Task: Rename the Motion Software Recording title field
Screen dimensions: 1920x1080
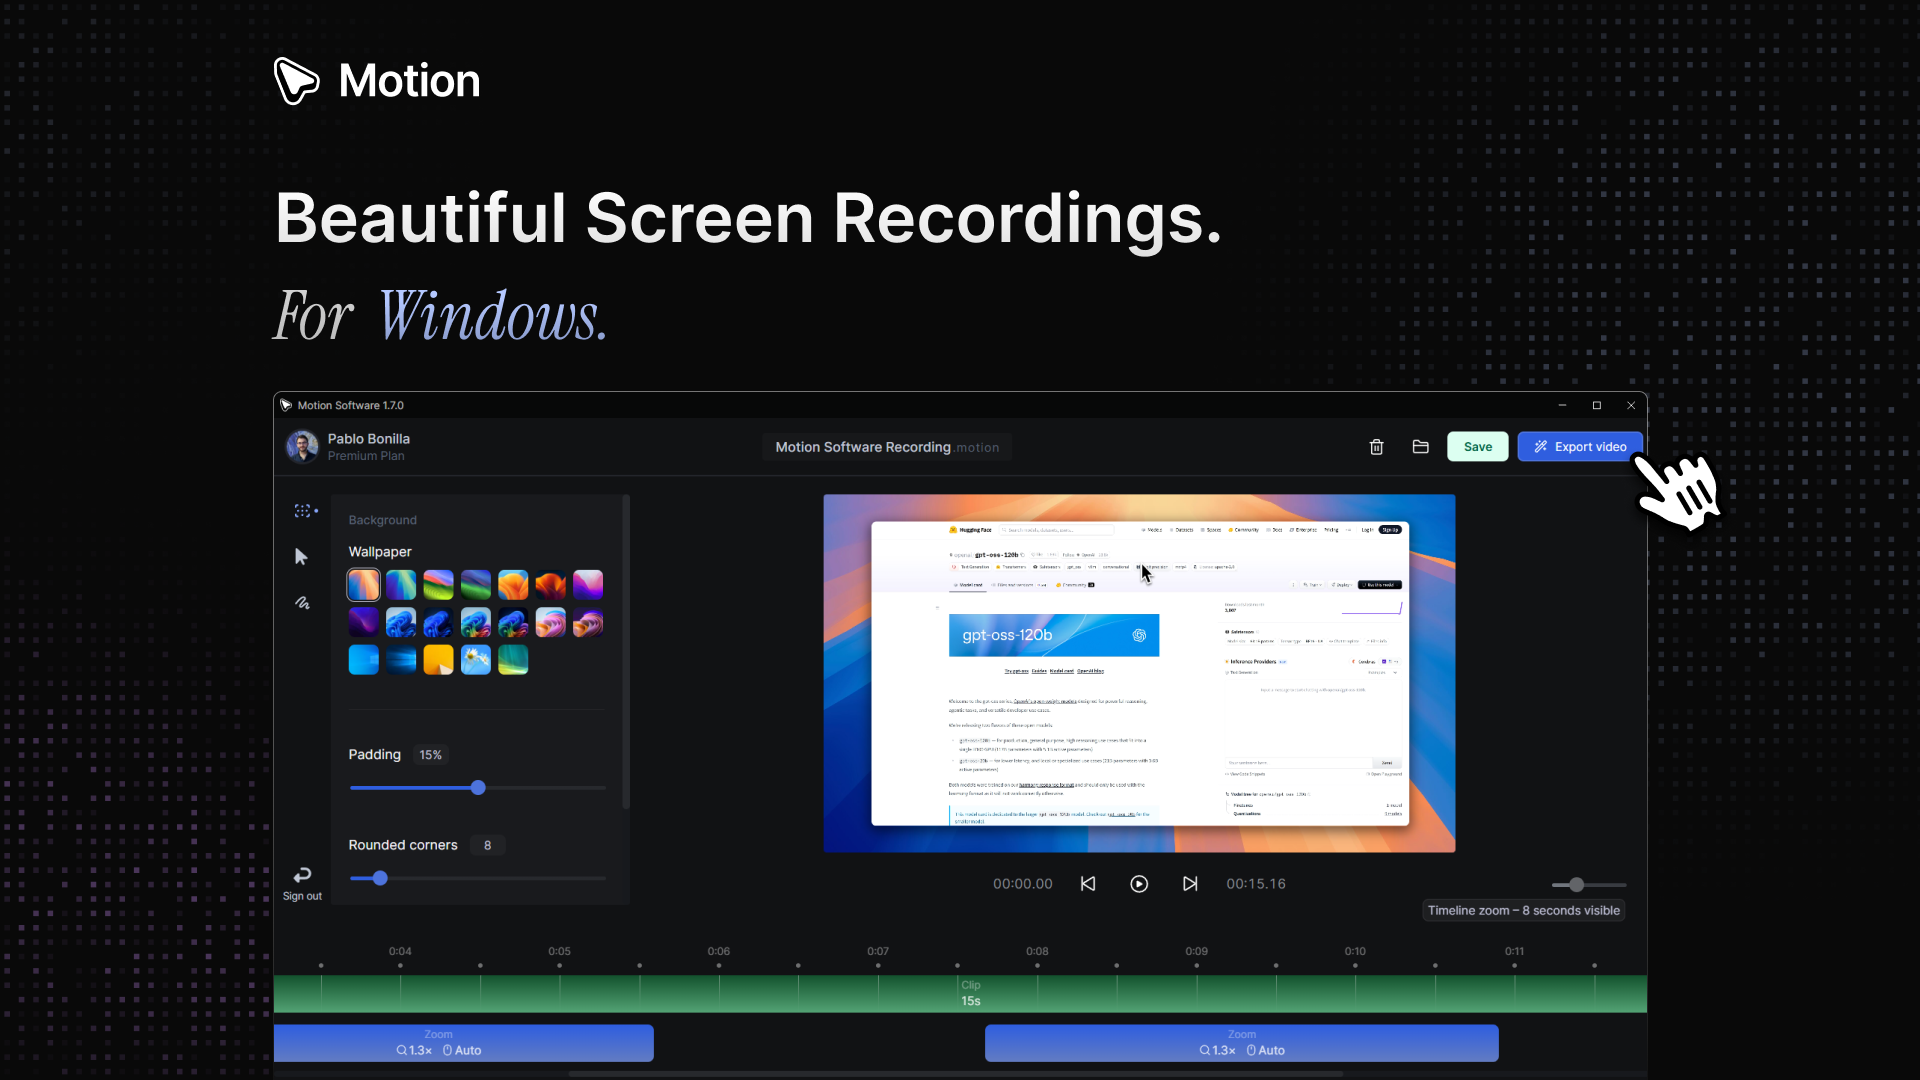Action: (886, 447)
